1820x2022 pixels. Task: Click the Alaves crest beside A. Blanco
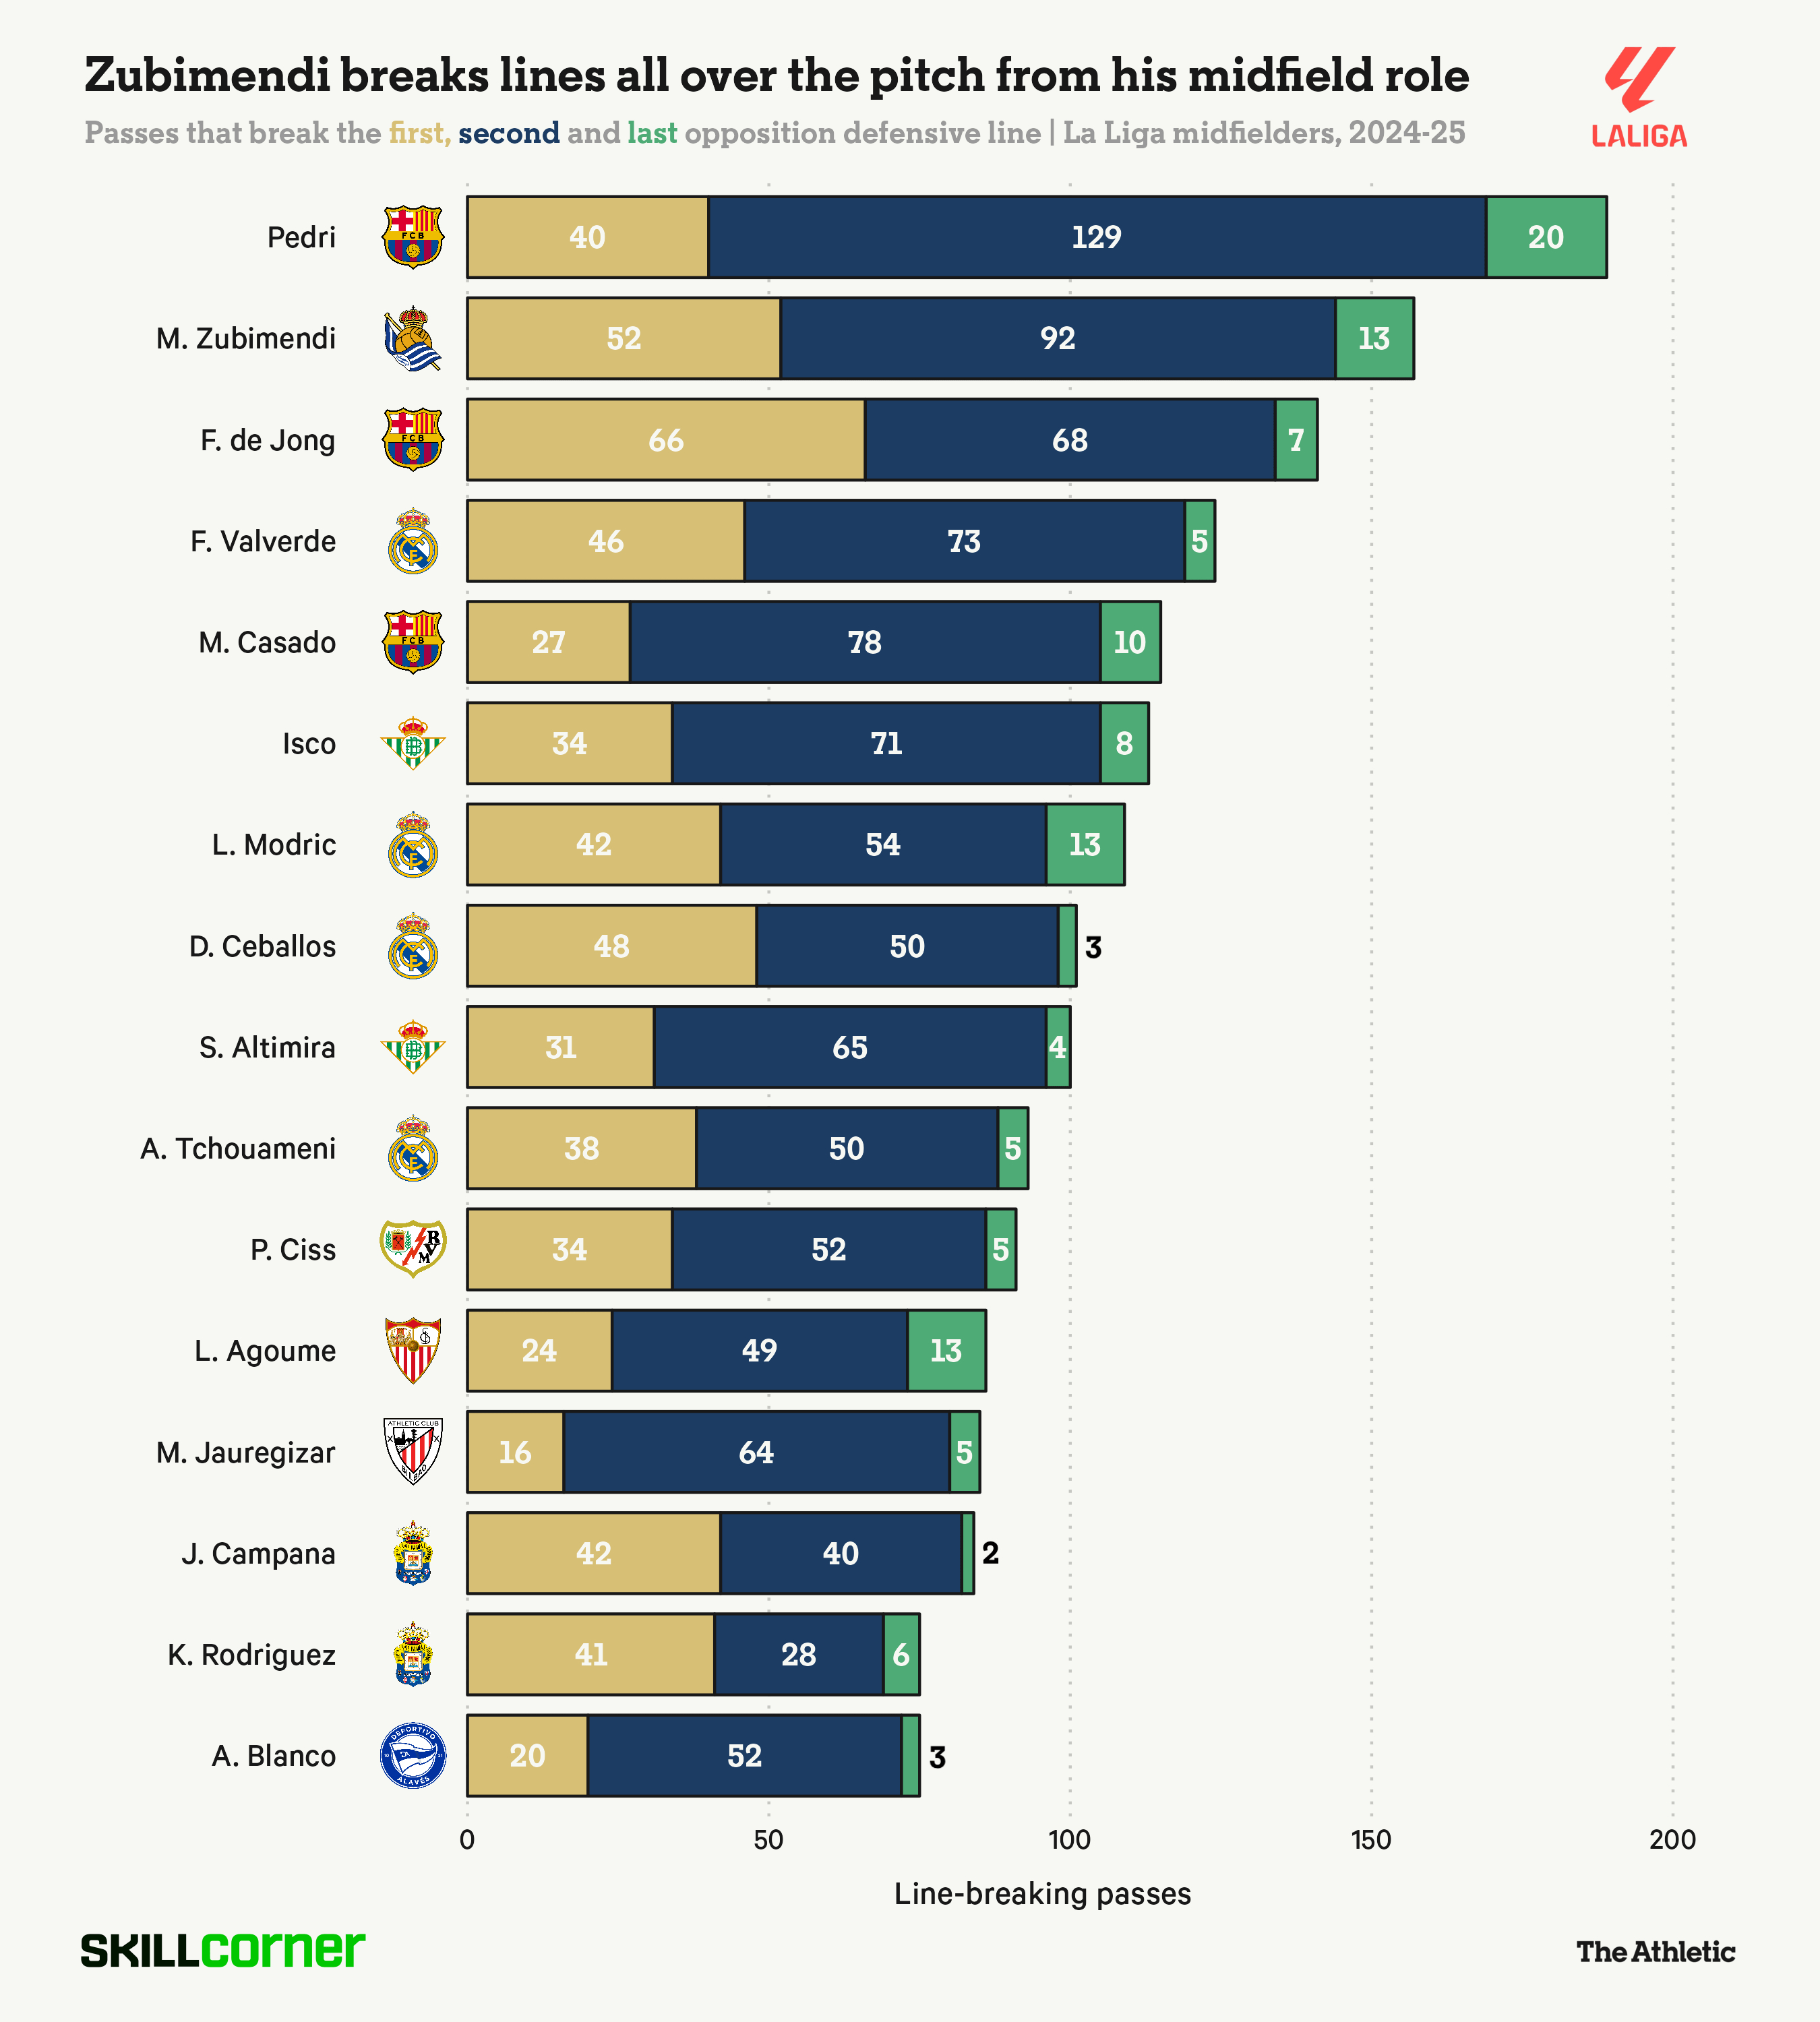click(413, 1755)
